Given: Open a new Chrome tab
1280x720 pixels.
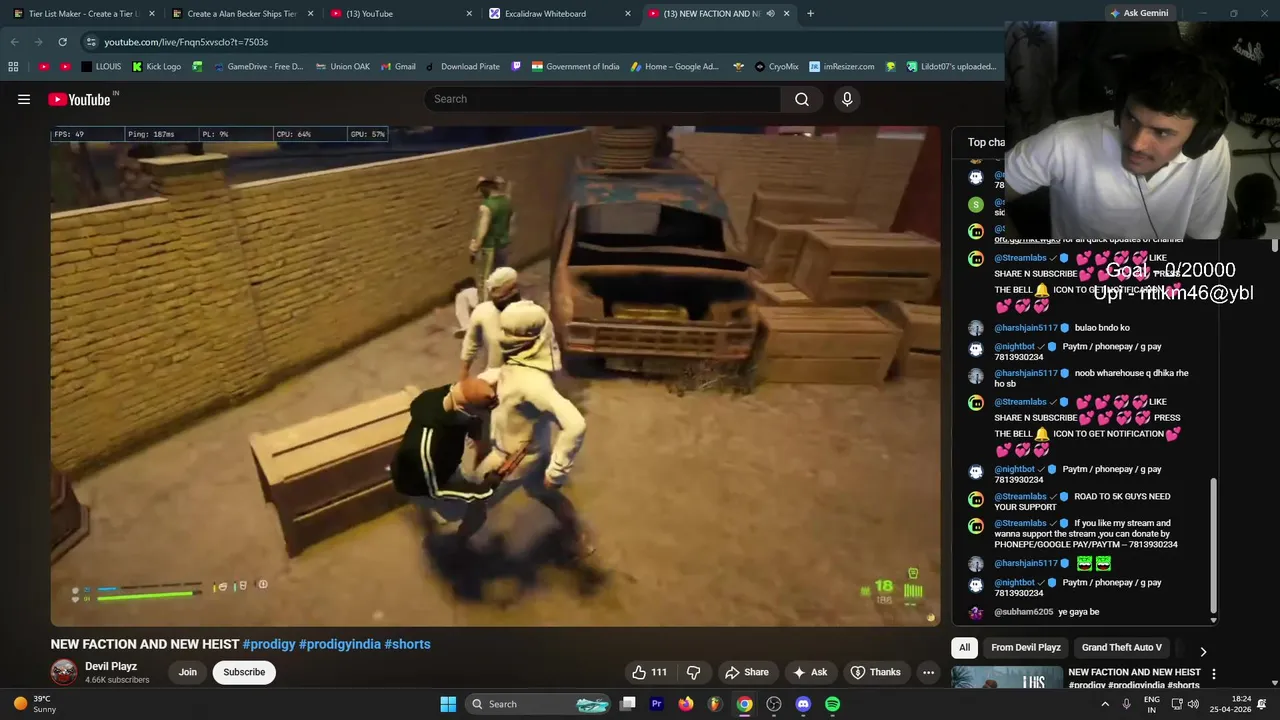Looking at the screenshot, I should [810, 14].
